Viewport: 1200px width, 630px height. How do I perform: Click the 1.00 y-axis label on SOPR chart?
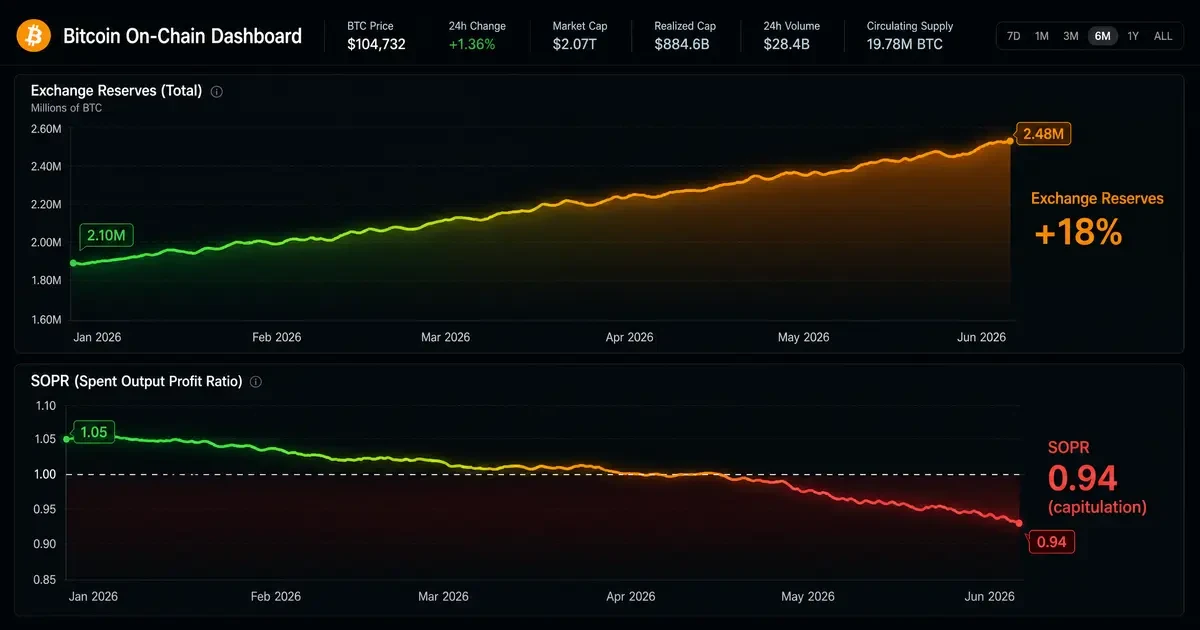[x=45, y=474]
